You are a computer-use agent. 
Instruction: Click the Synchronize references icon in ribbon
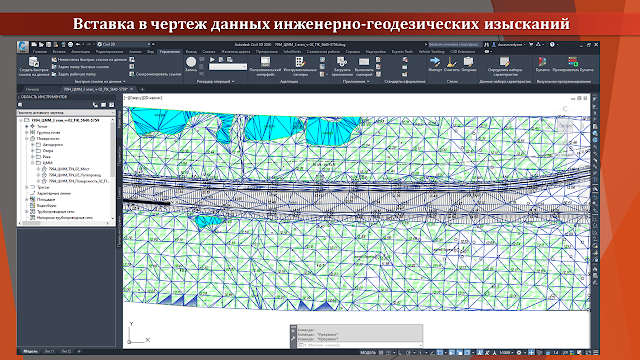pyautogui.click(x=132, y=74)
